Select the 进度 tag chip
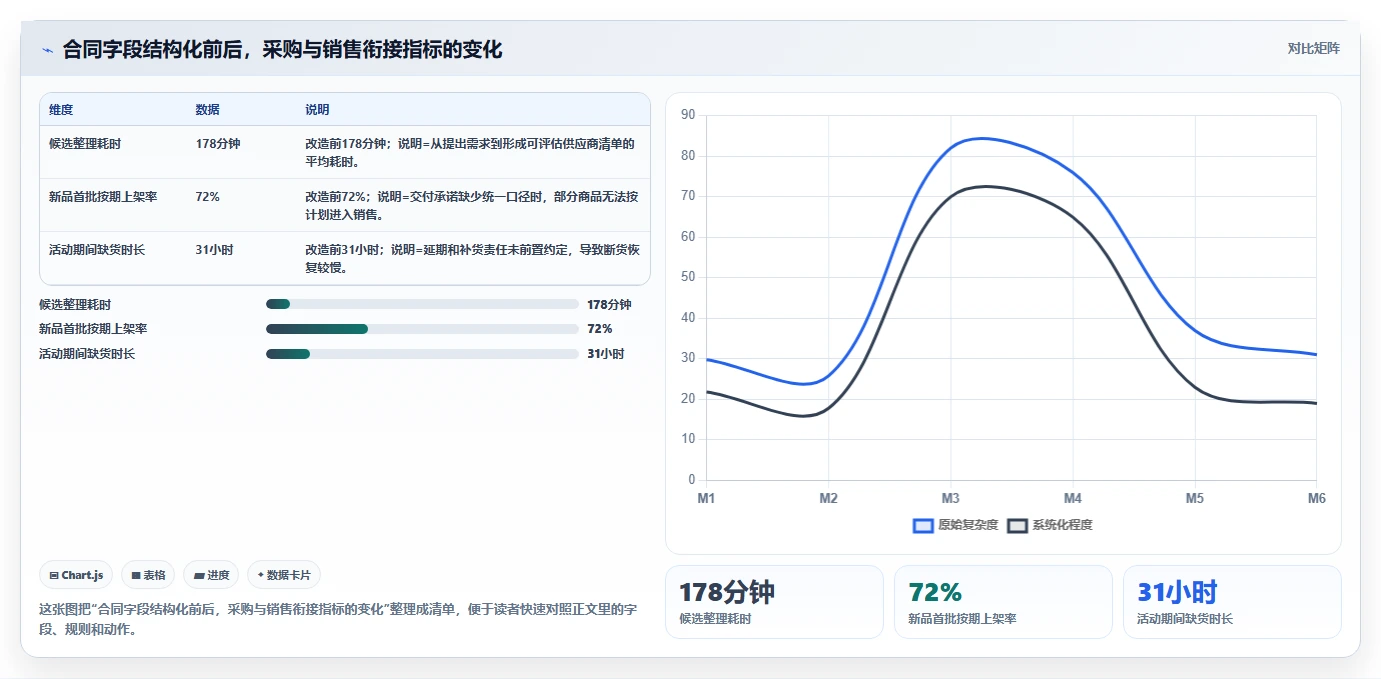Image resolution: width=1381 pixels, height=679 pixels. click(x=211, y=575)
